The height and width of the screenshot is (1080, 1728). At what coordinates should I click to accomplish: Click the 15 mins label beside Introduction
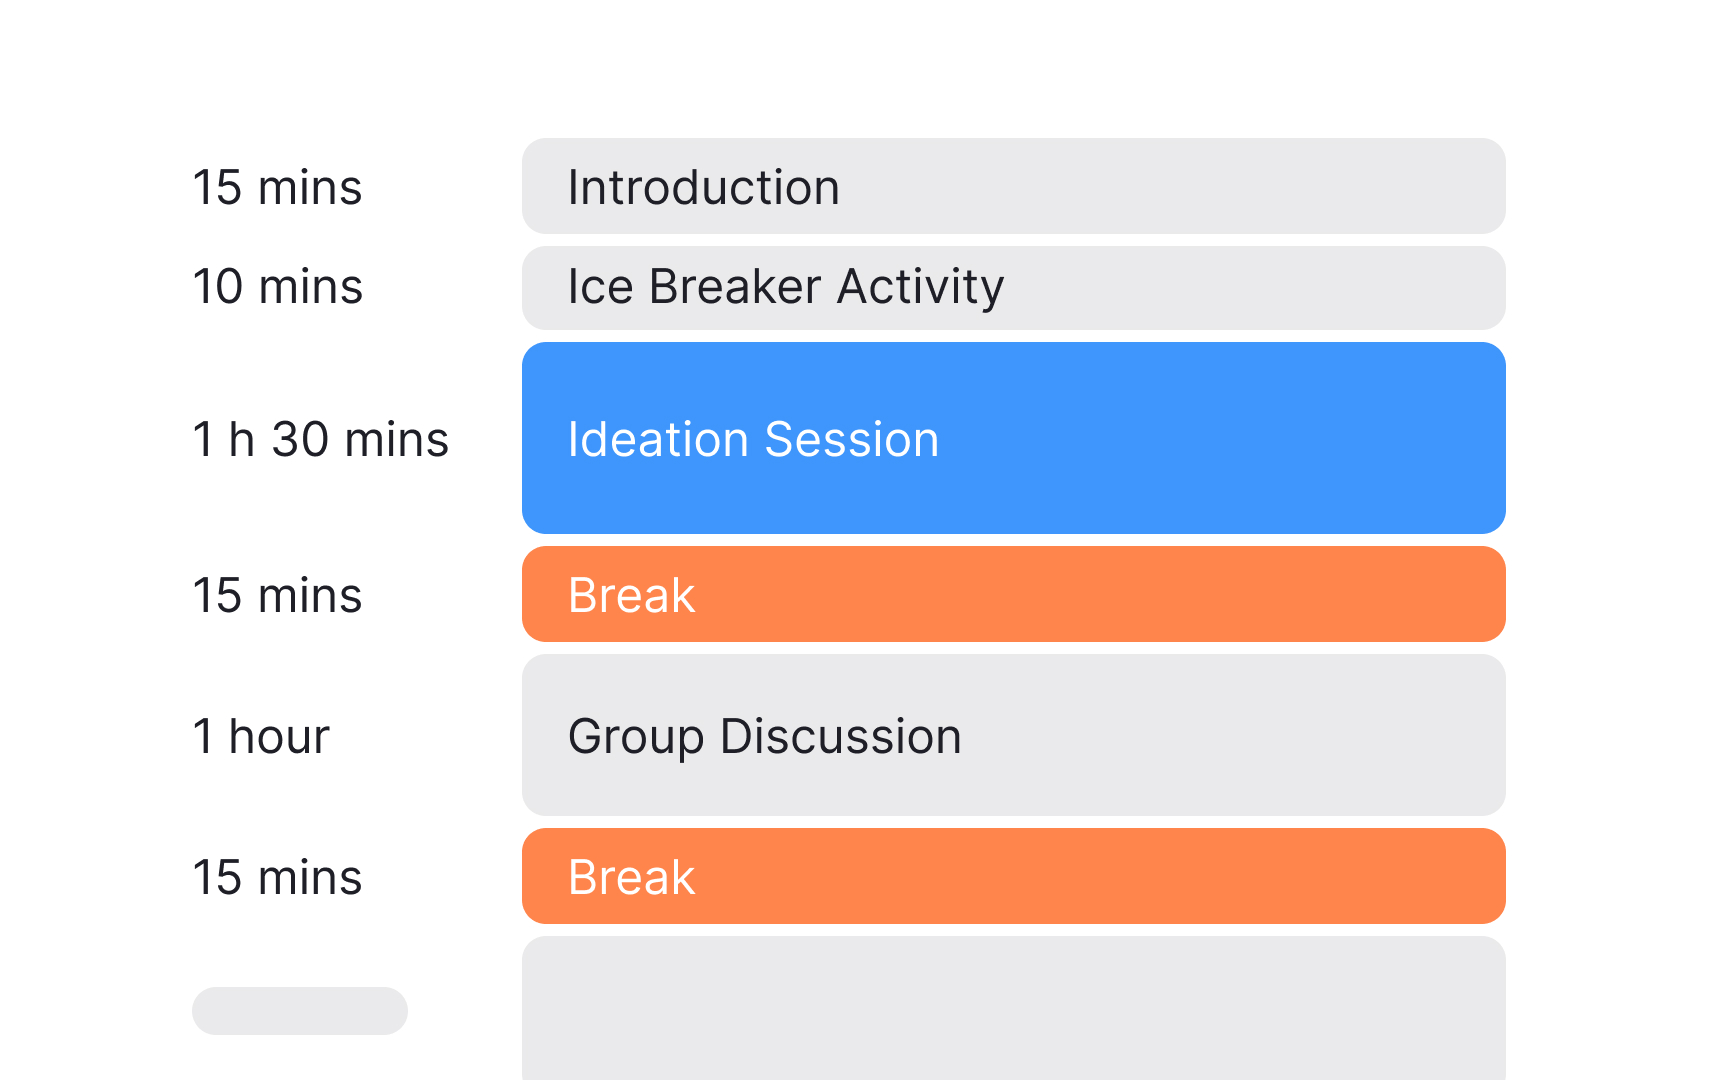click(277, 187)
